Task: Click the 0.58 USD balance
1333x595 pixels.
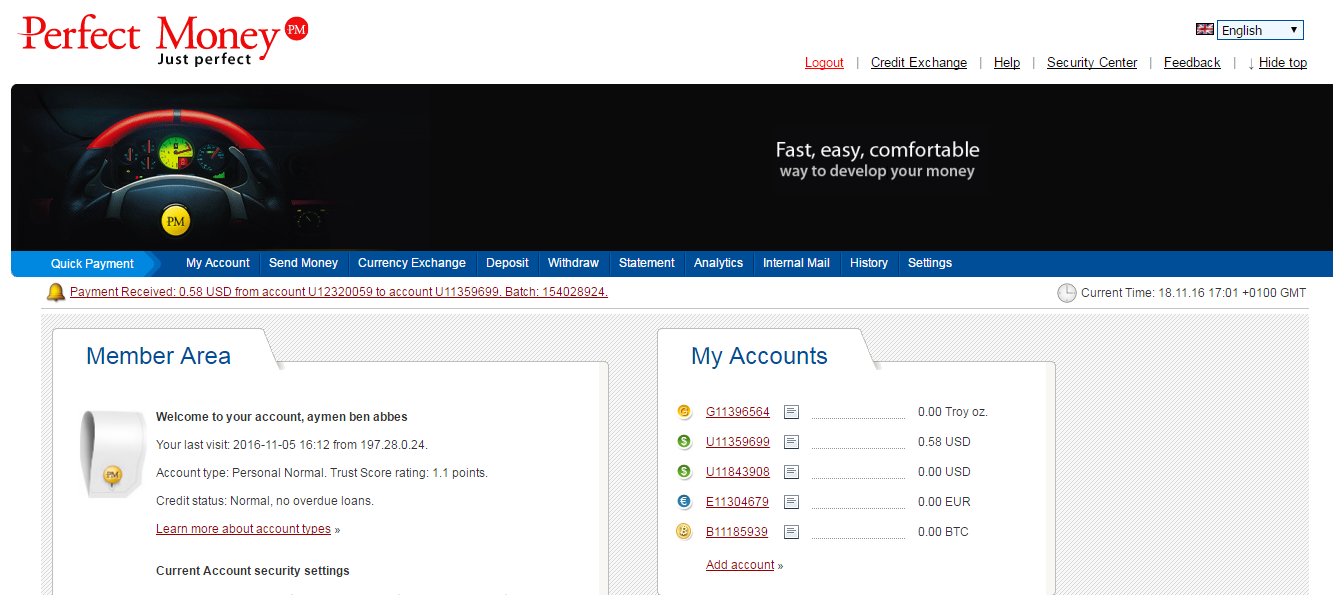Action: pos(944,442)
